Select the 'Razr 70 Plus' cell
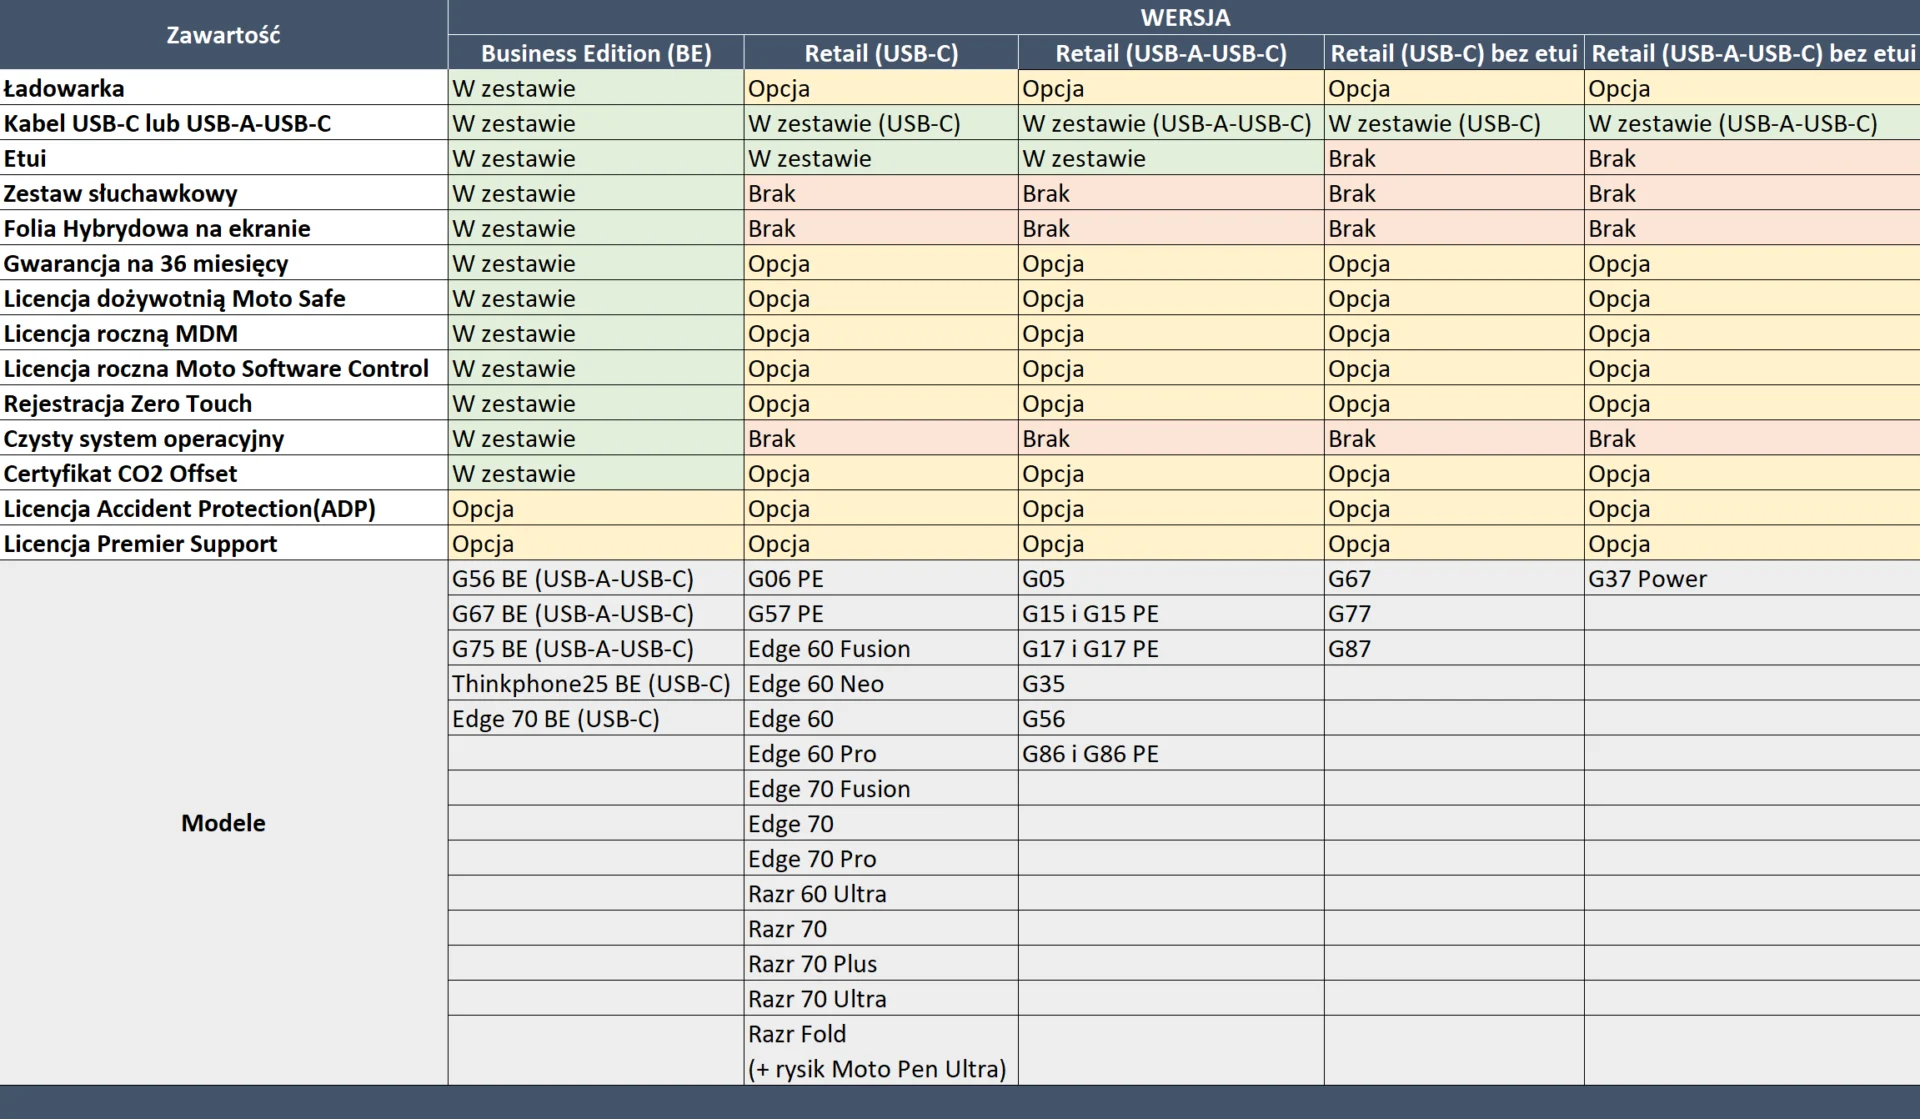The height and width of the screenshot is (1119, 1920). (x=881, y=963)
